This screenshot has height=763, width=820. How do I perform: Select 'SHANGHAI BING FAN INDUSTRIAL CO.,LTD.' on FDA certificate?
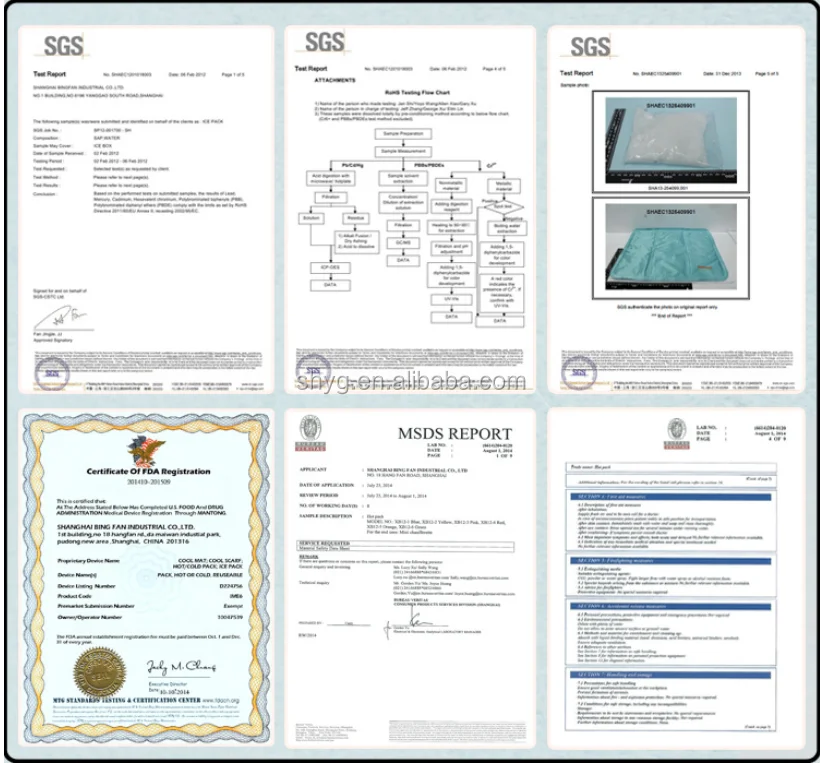126,527
